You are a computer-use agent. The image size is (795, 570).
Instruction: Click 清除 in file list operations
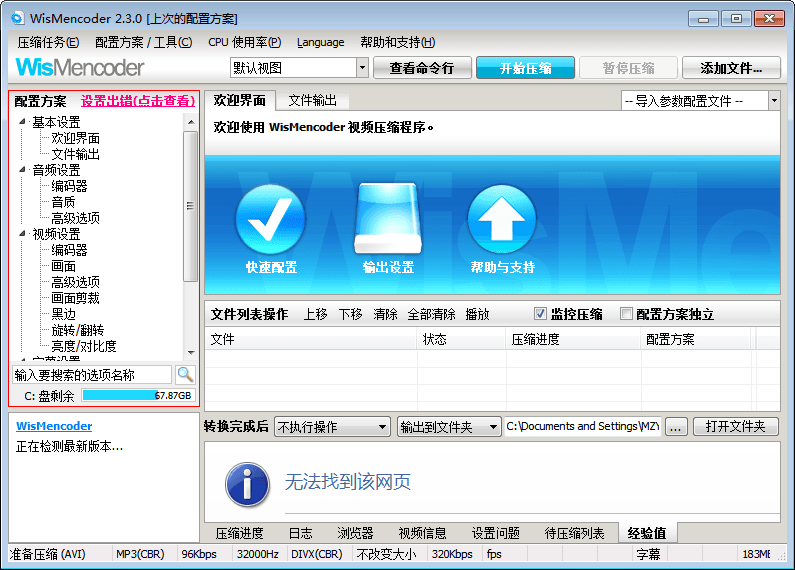(385, 314)
